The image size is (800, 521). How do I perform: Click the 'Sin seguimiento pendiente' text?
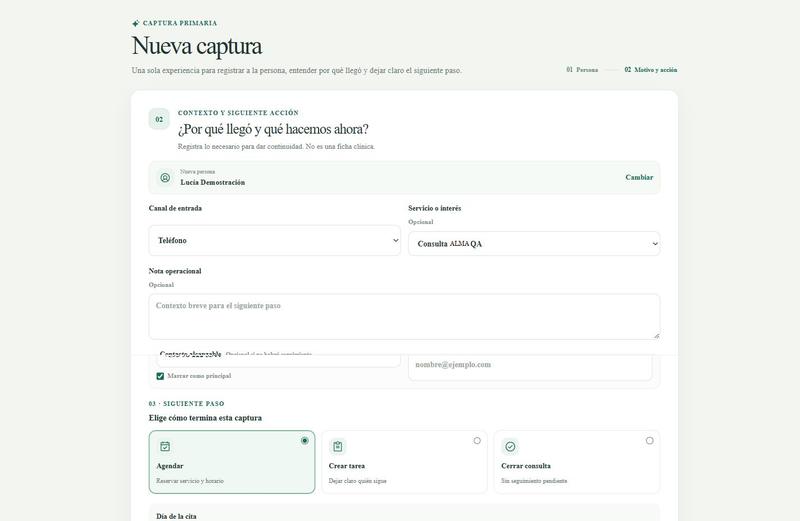[x=534, y=481]
